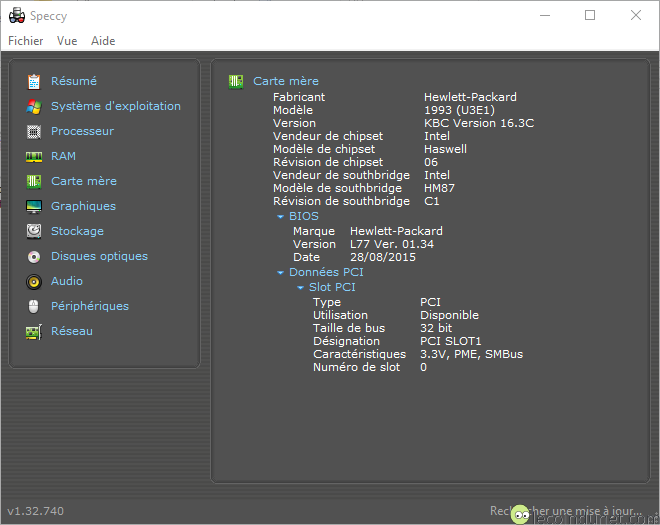
Task: Open the Audio section
Action: pos(67,281)
